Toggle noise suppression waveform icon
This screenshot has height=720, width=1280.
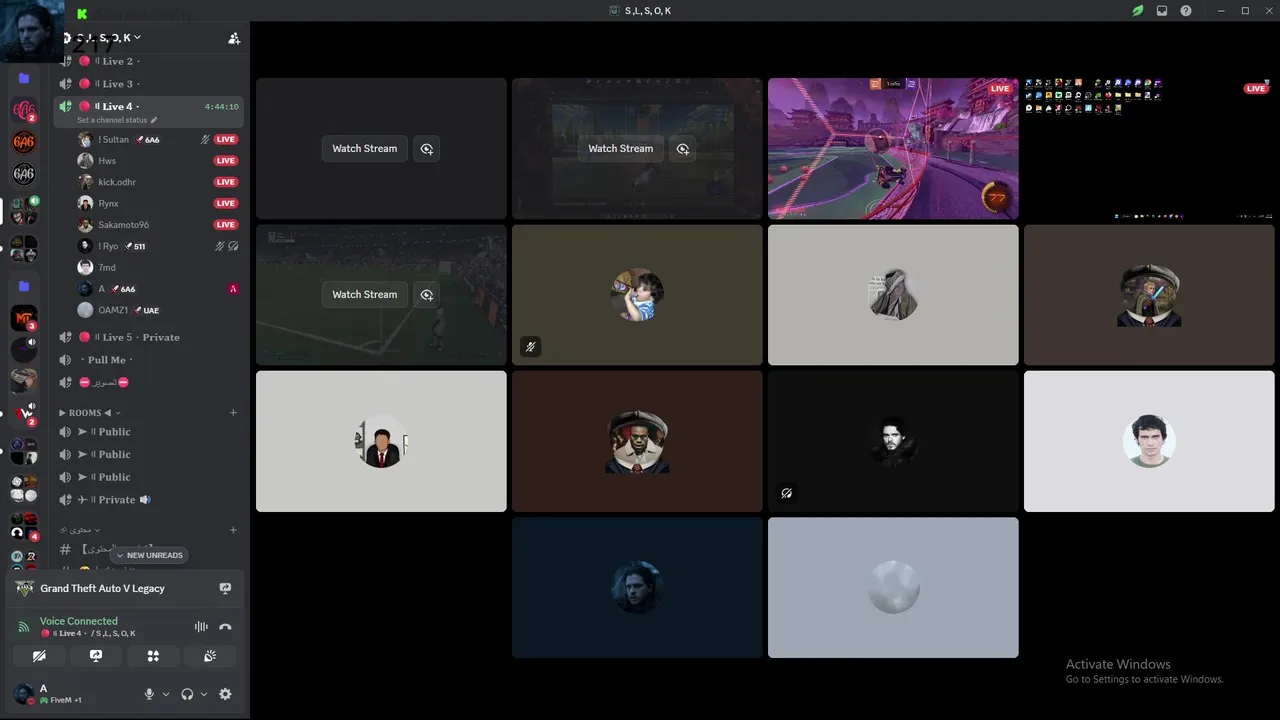[201, 627]
